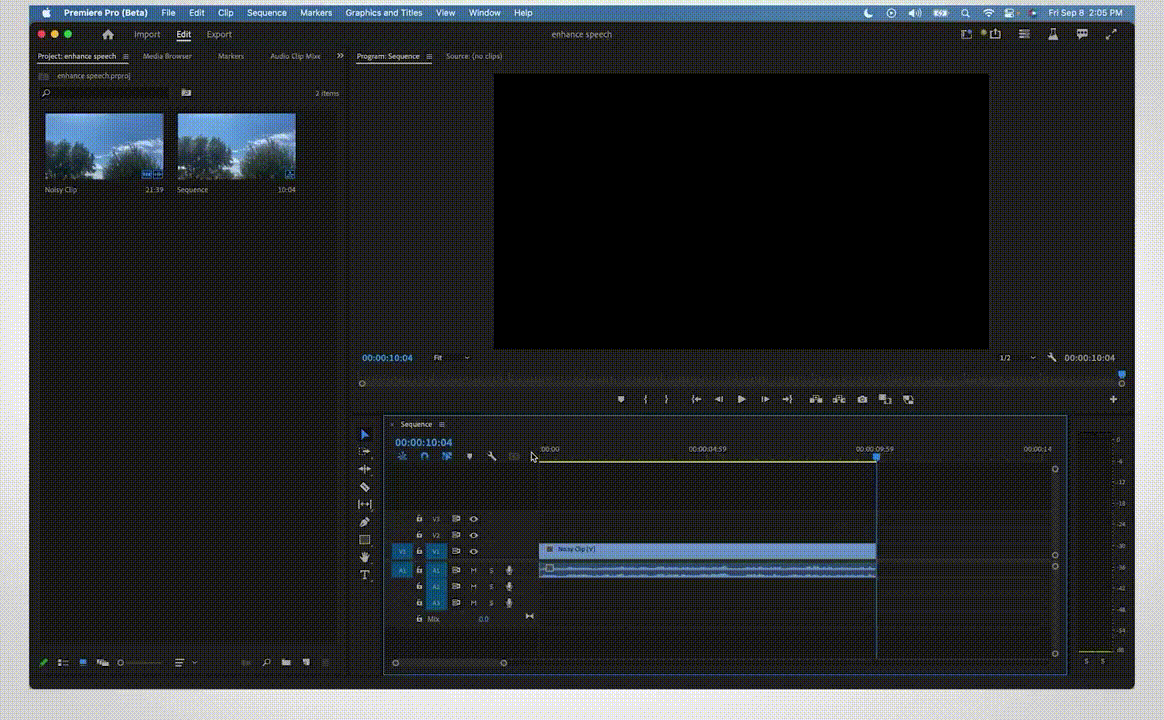1164x720 pixels.
Task: Switch to the Source (no clips) tab
Action: [474, 56]
